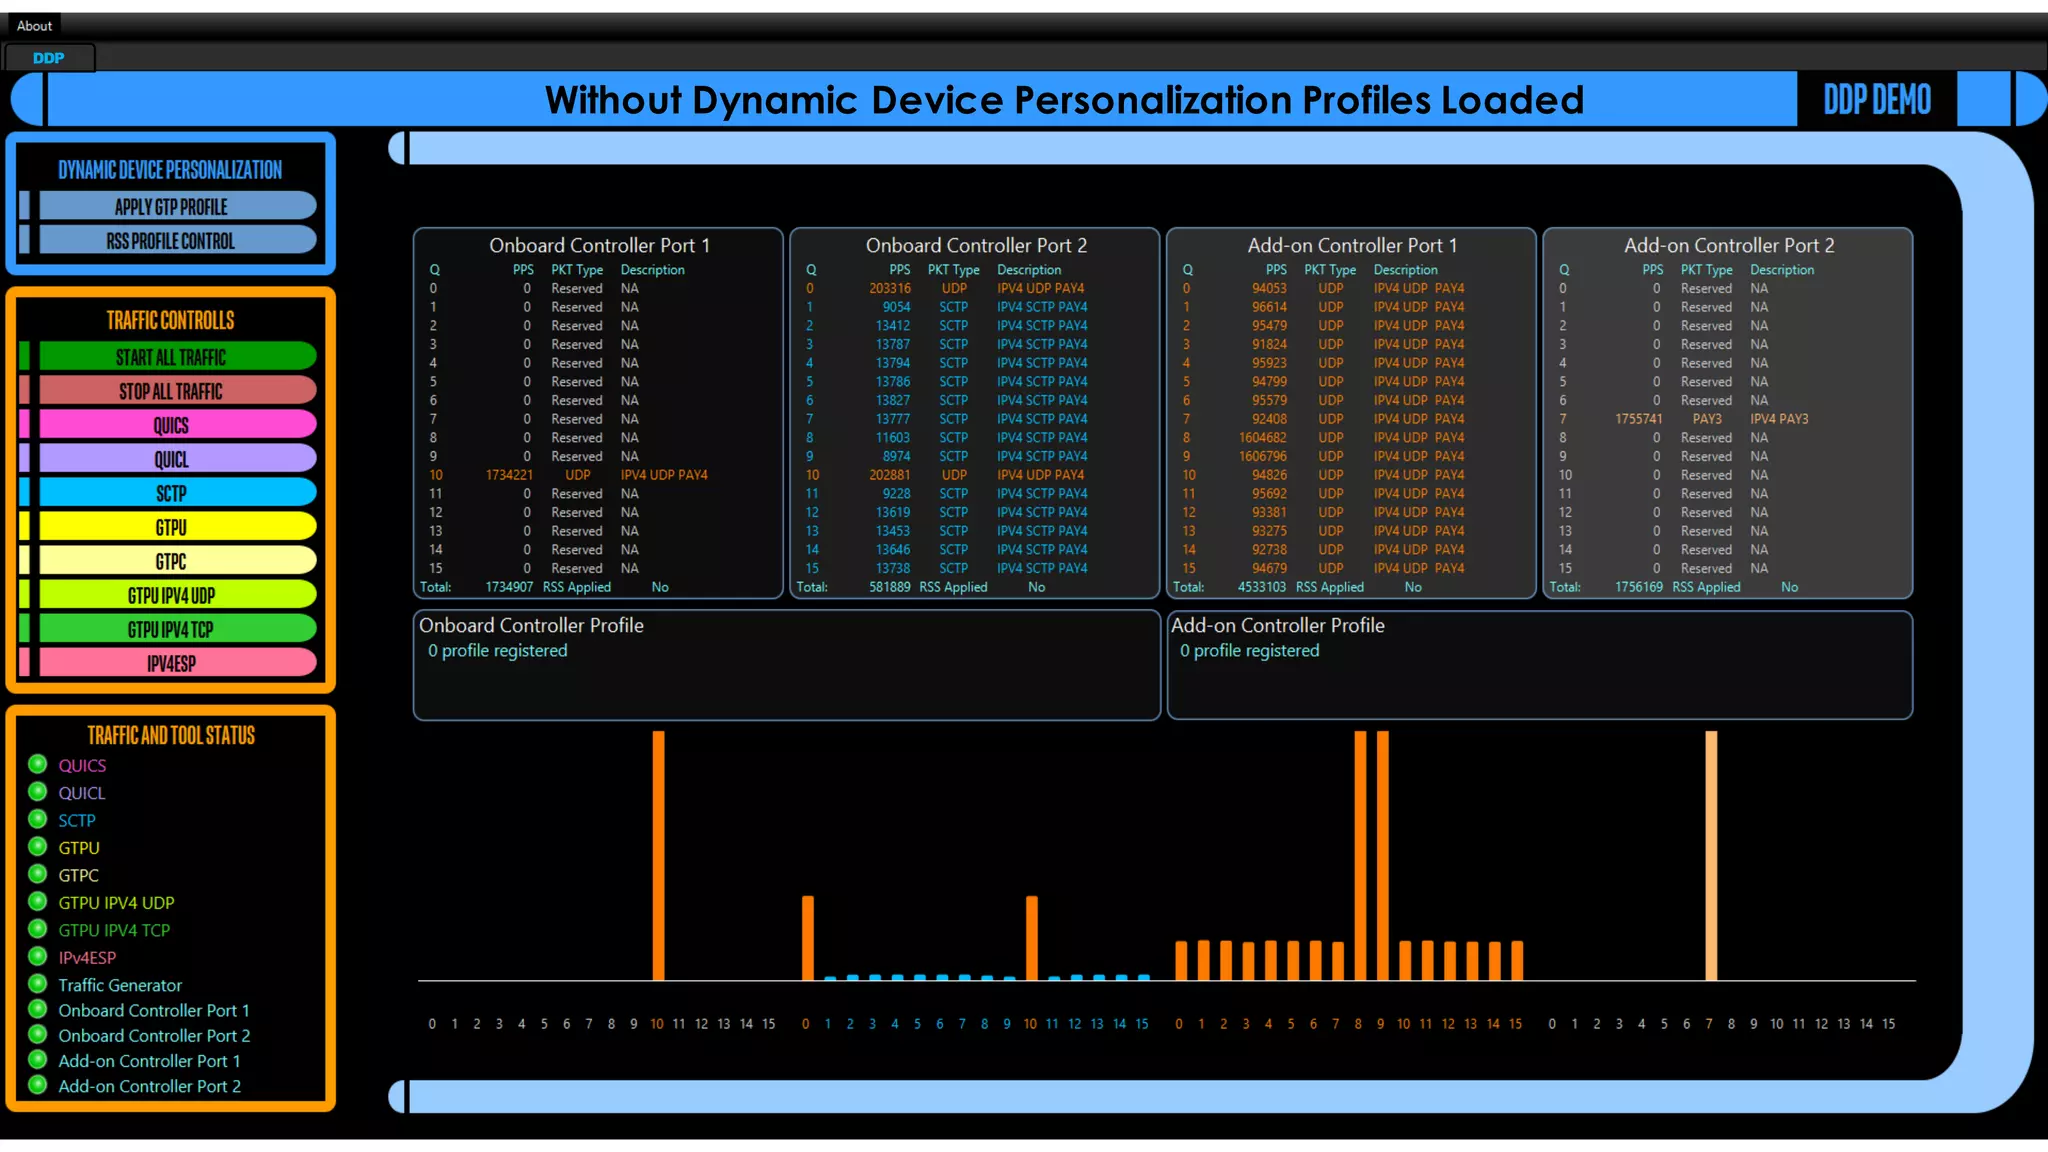This screenshot has width=2048, height=1152.
Task: Click the QUICS green status indicator
Action: point(38,764)
